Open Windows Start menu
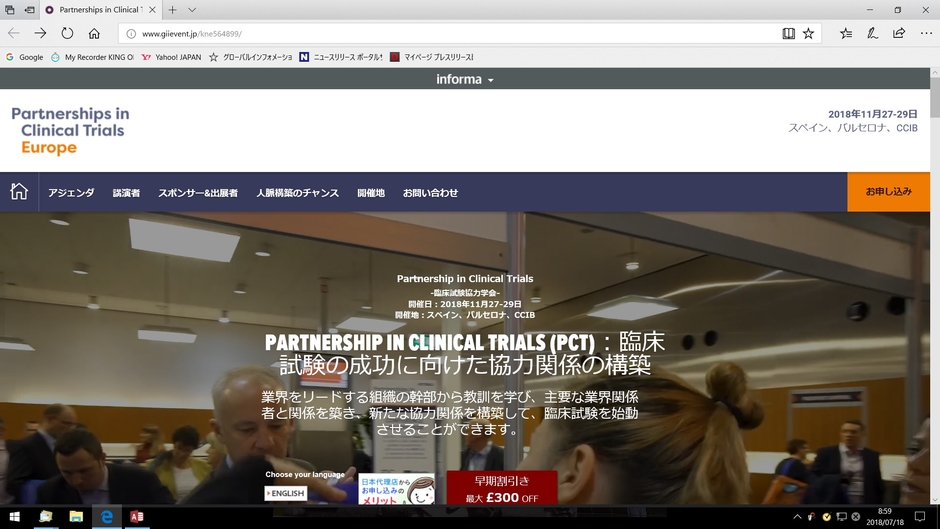 click(14, 516)
